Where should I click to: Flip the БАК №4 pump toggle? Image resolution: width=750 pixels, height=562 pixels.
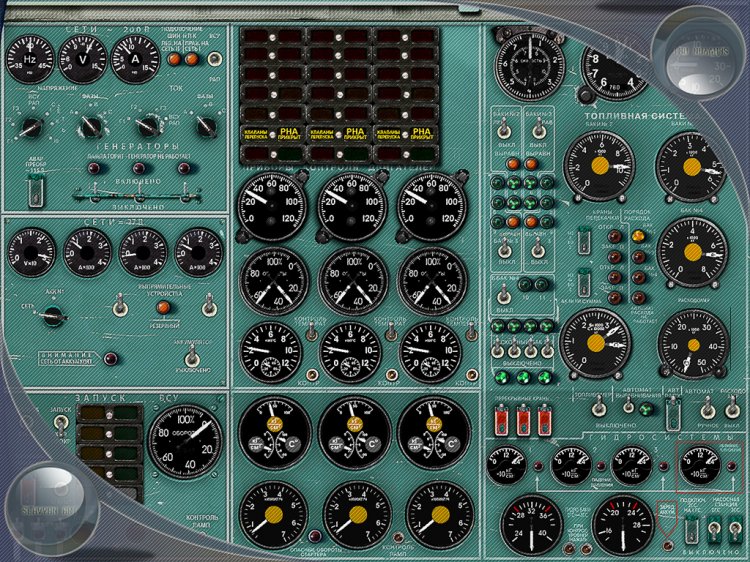pyautogui.click(x=503, y=294)
